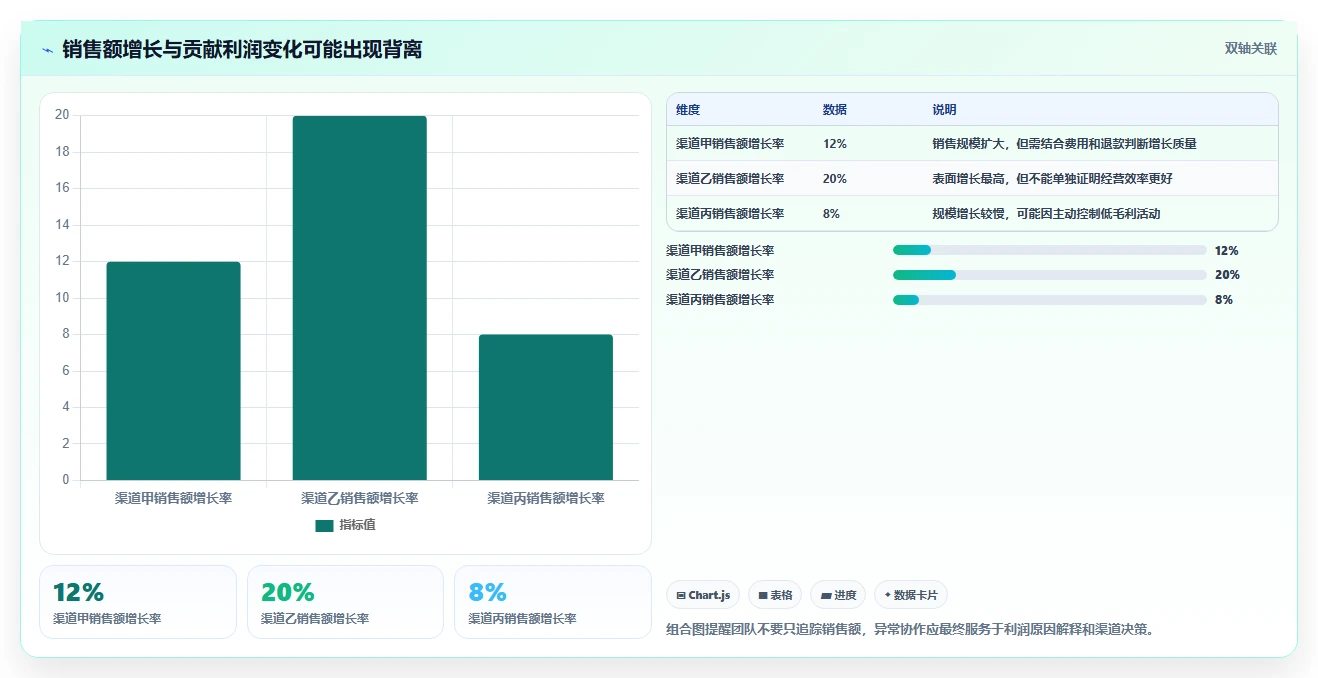Viewport: 1318px width, 678px height.
Task: Select the 渠道丙销售额增长率 table cell
Action: (x=730, y=214)
